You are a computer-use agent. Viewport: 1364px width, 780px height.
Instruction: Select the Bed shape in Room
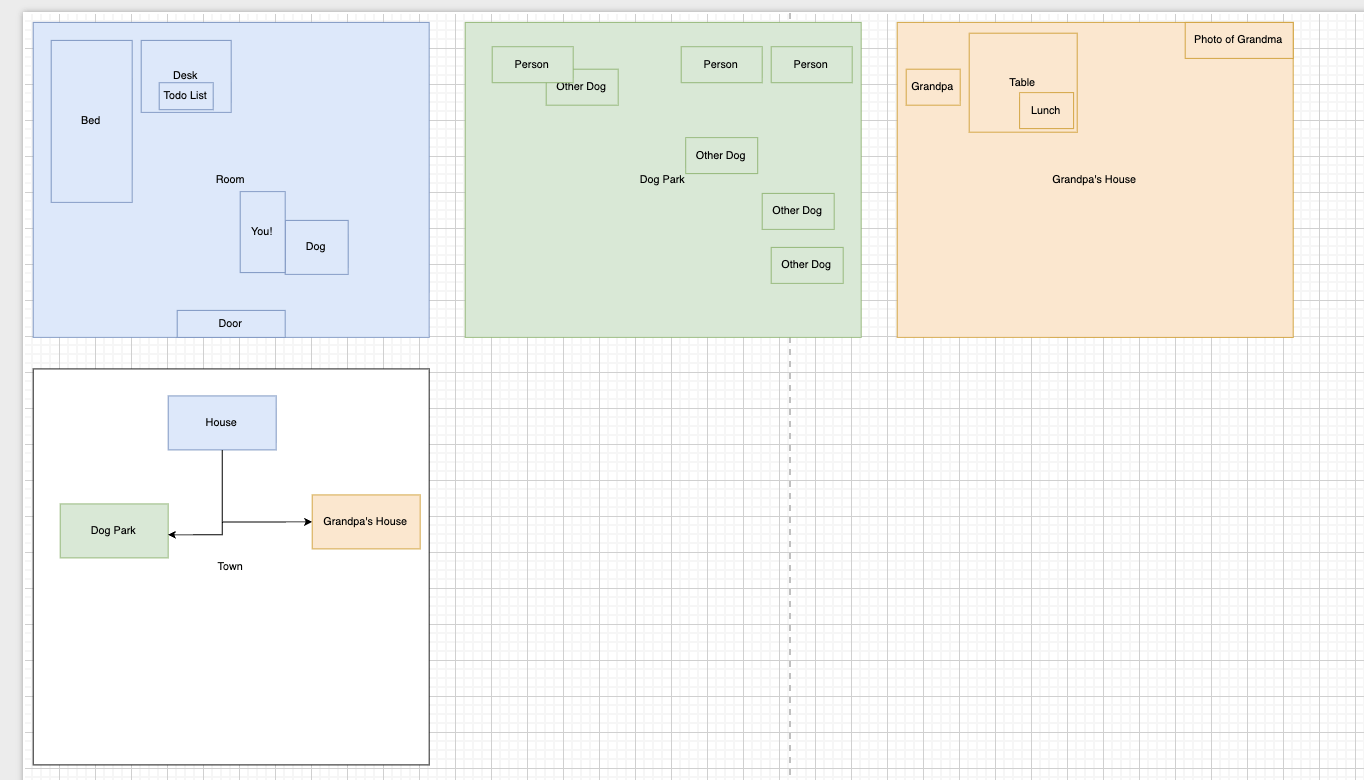coord(91,121)
